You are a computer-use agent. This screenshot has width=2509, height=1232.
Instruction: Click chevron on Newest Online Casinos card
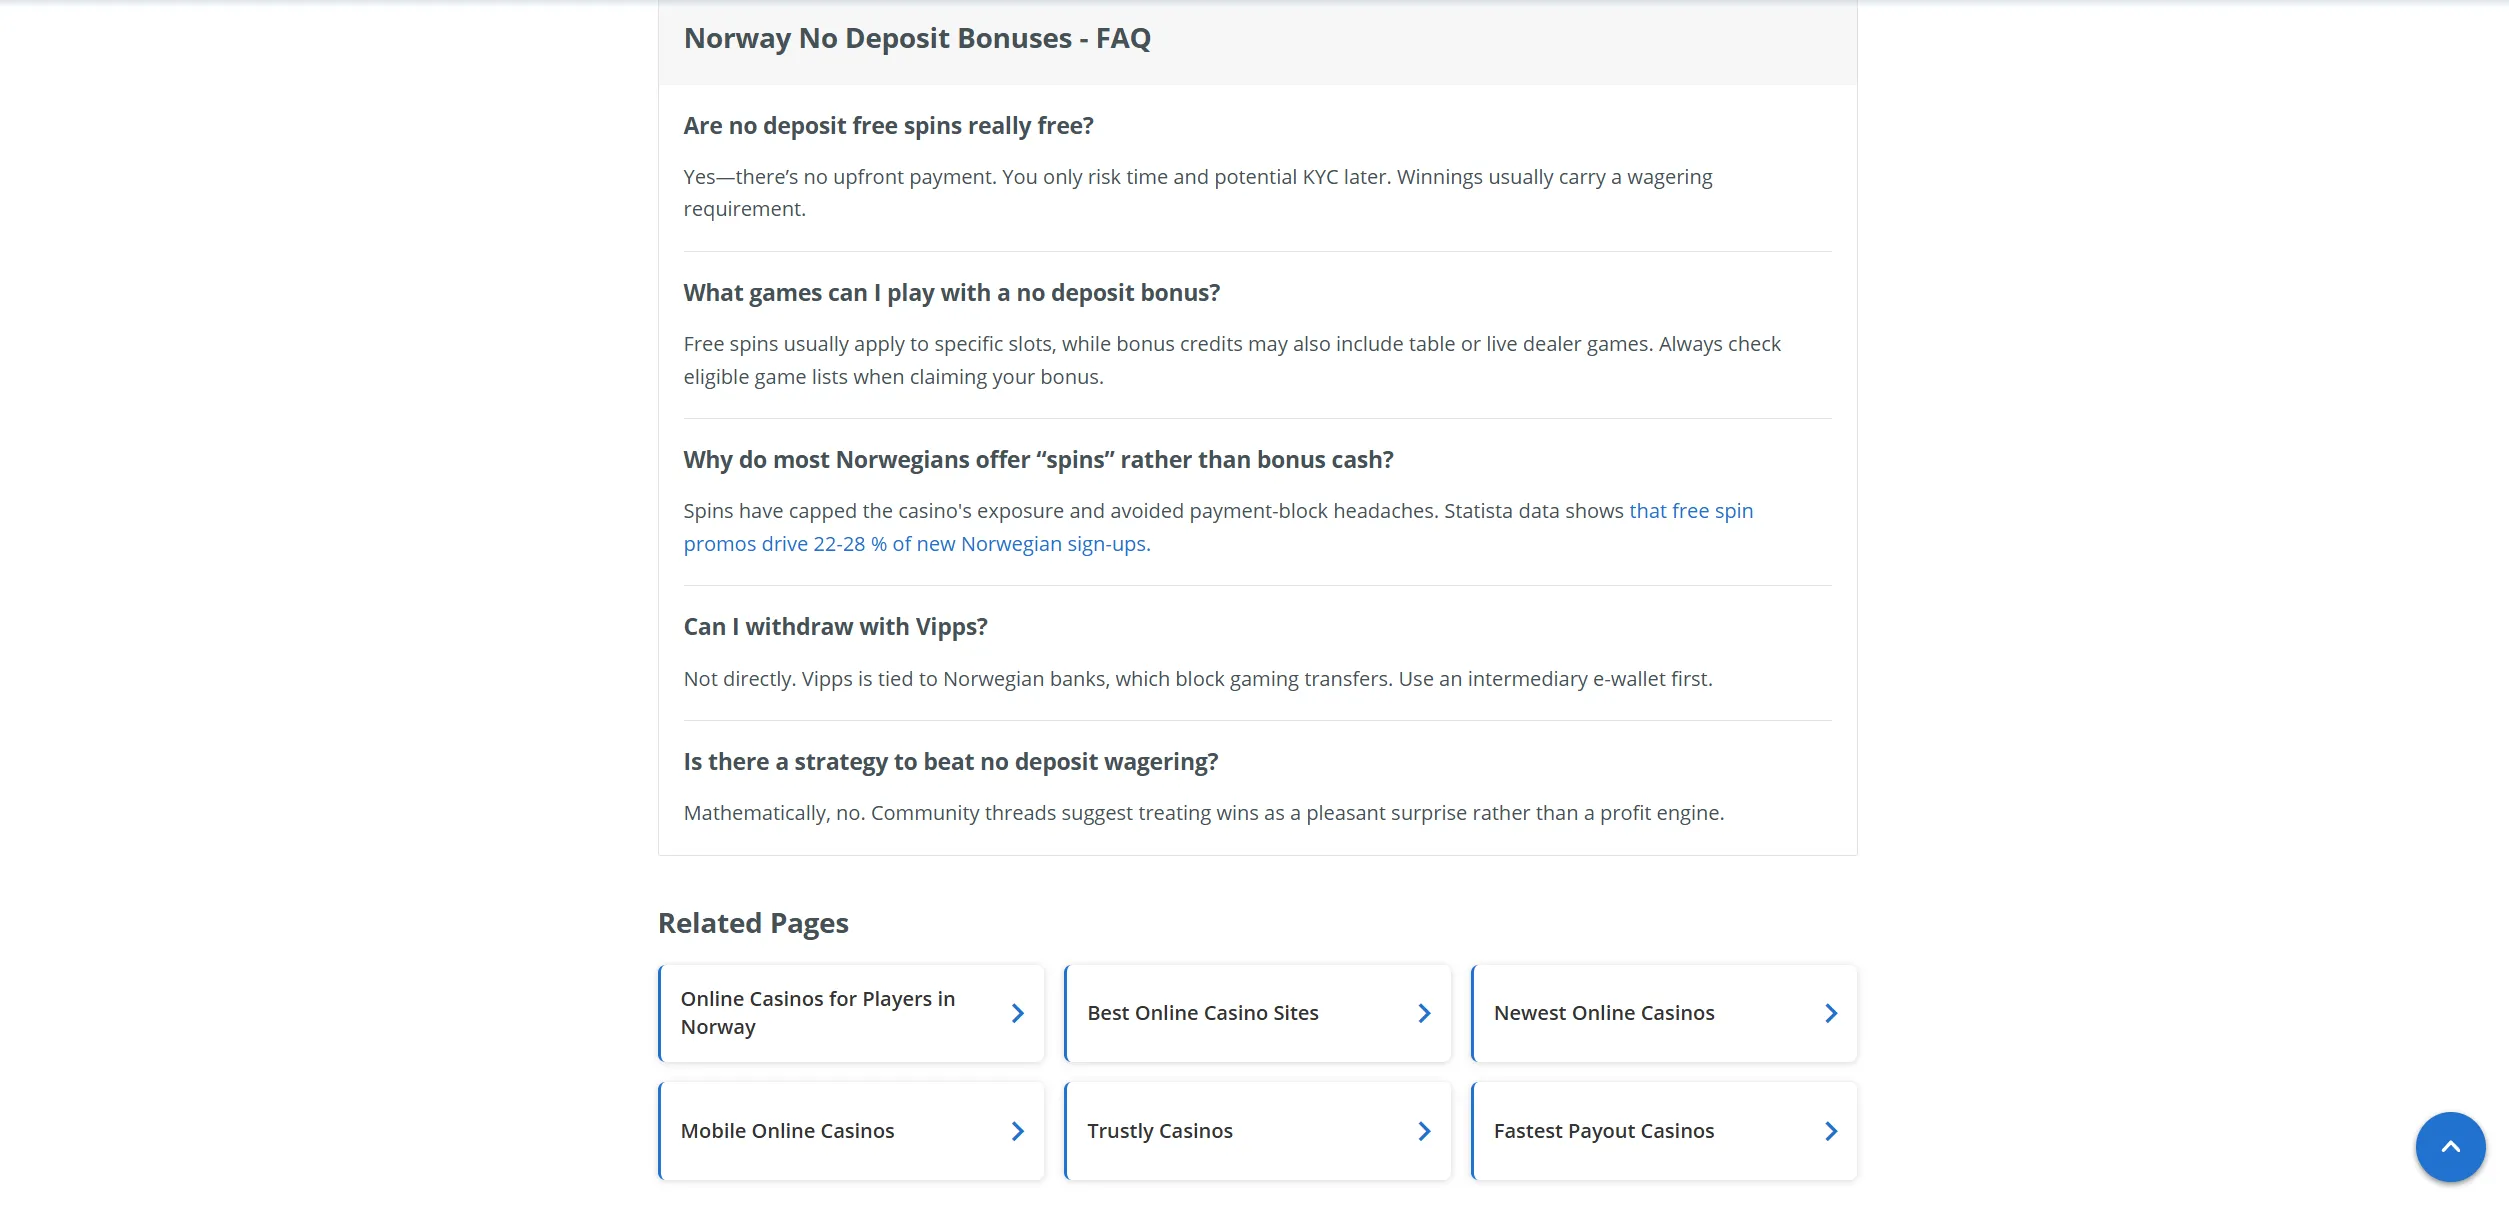1831,1013
